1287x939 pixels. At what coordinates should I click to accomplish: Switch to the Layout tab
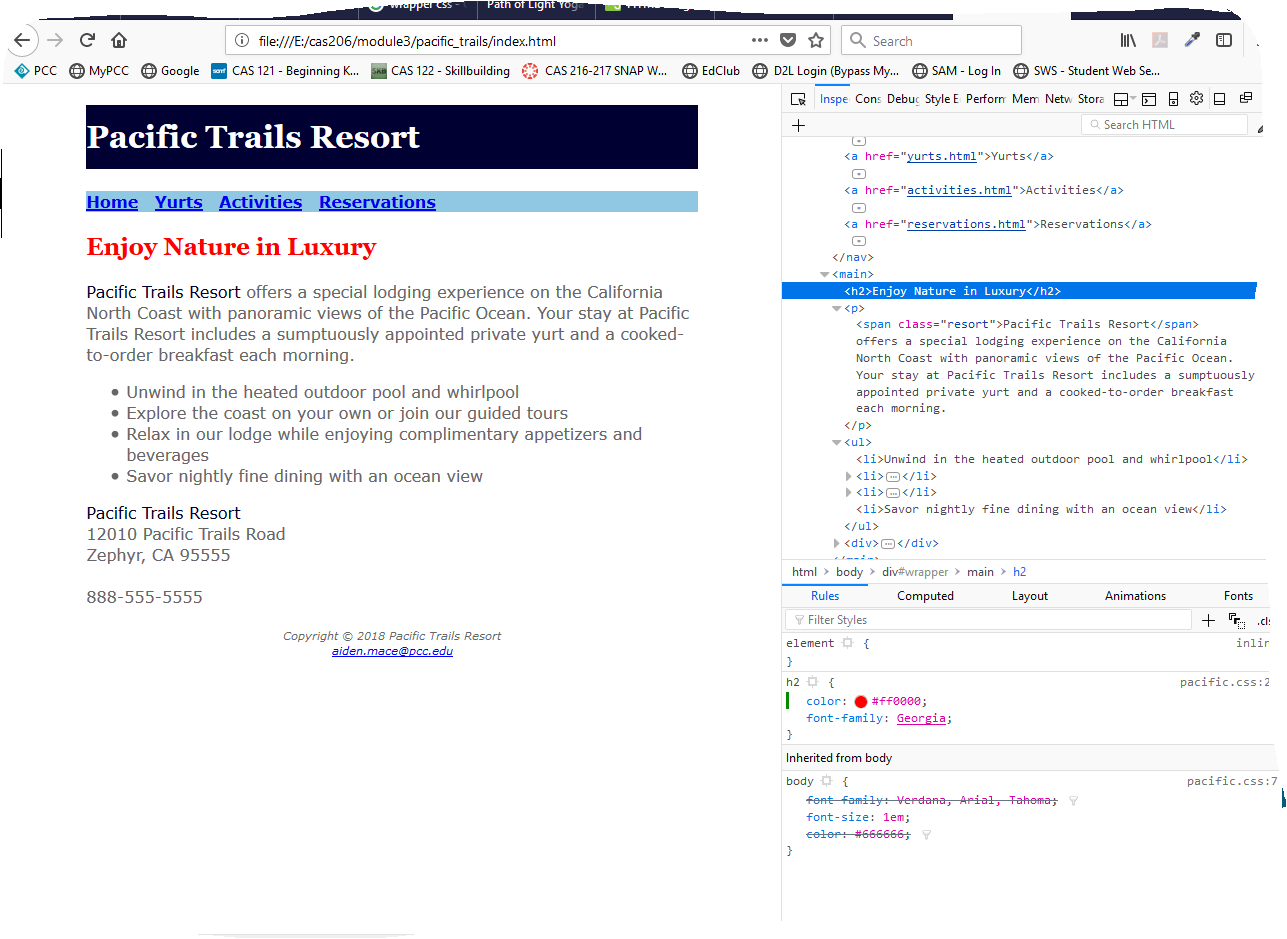pos(1029,596)
